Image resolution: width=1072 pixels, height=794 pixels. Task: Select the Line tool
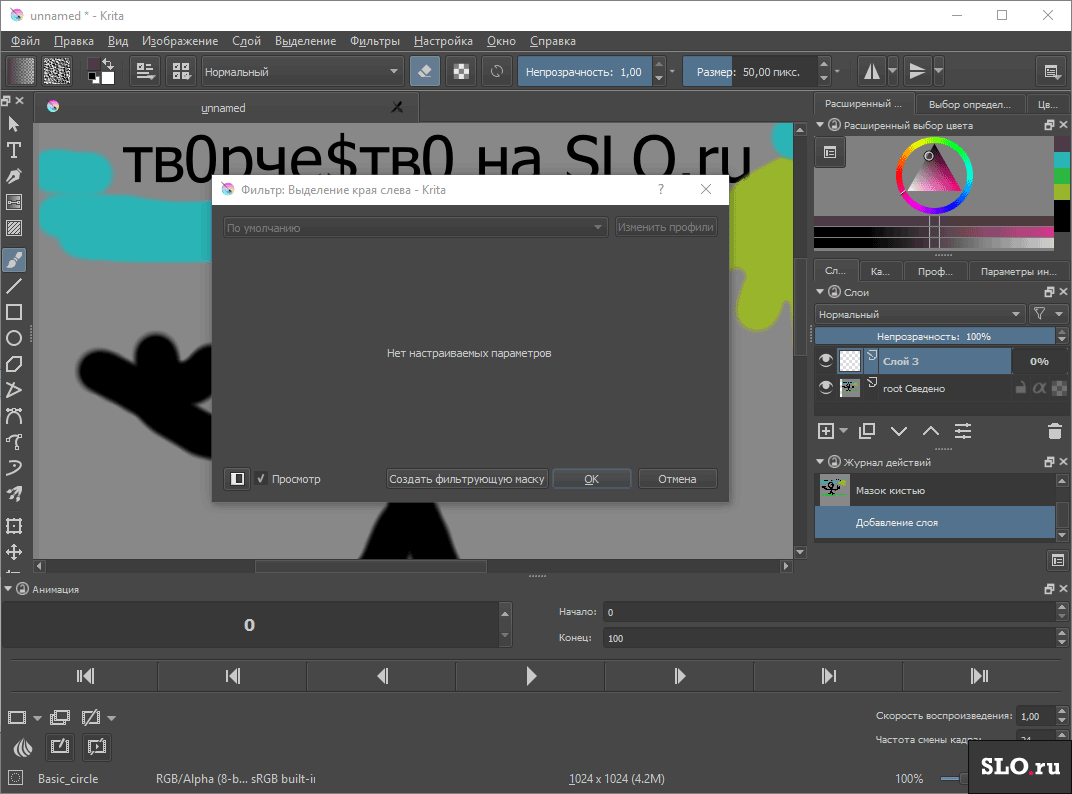tap(14, 286)
